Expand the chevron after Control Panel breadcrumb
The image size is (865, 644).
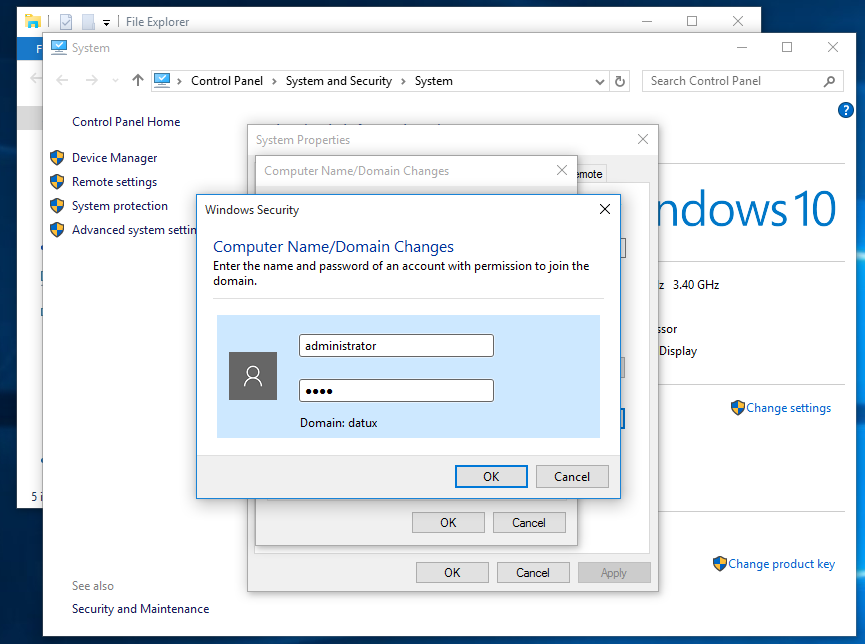click(x=274, y=82)
